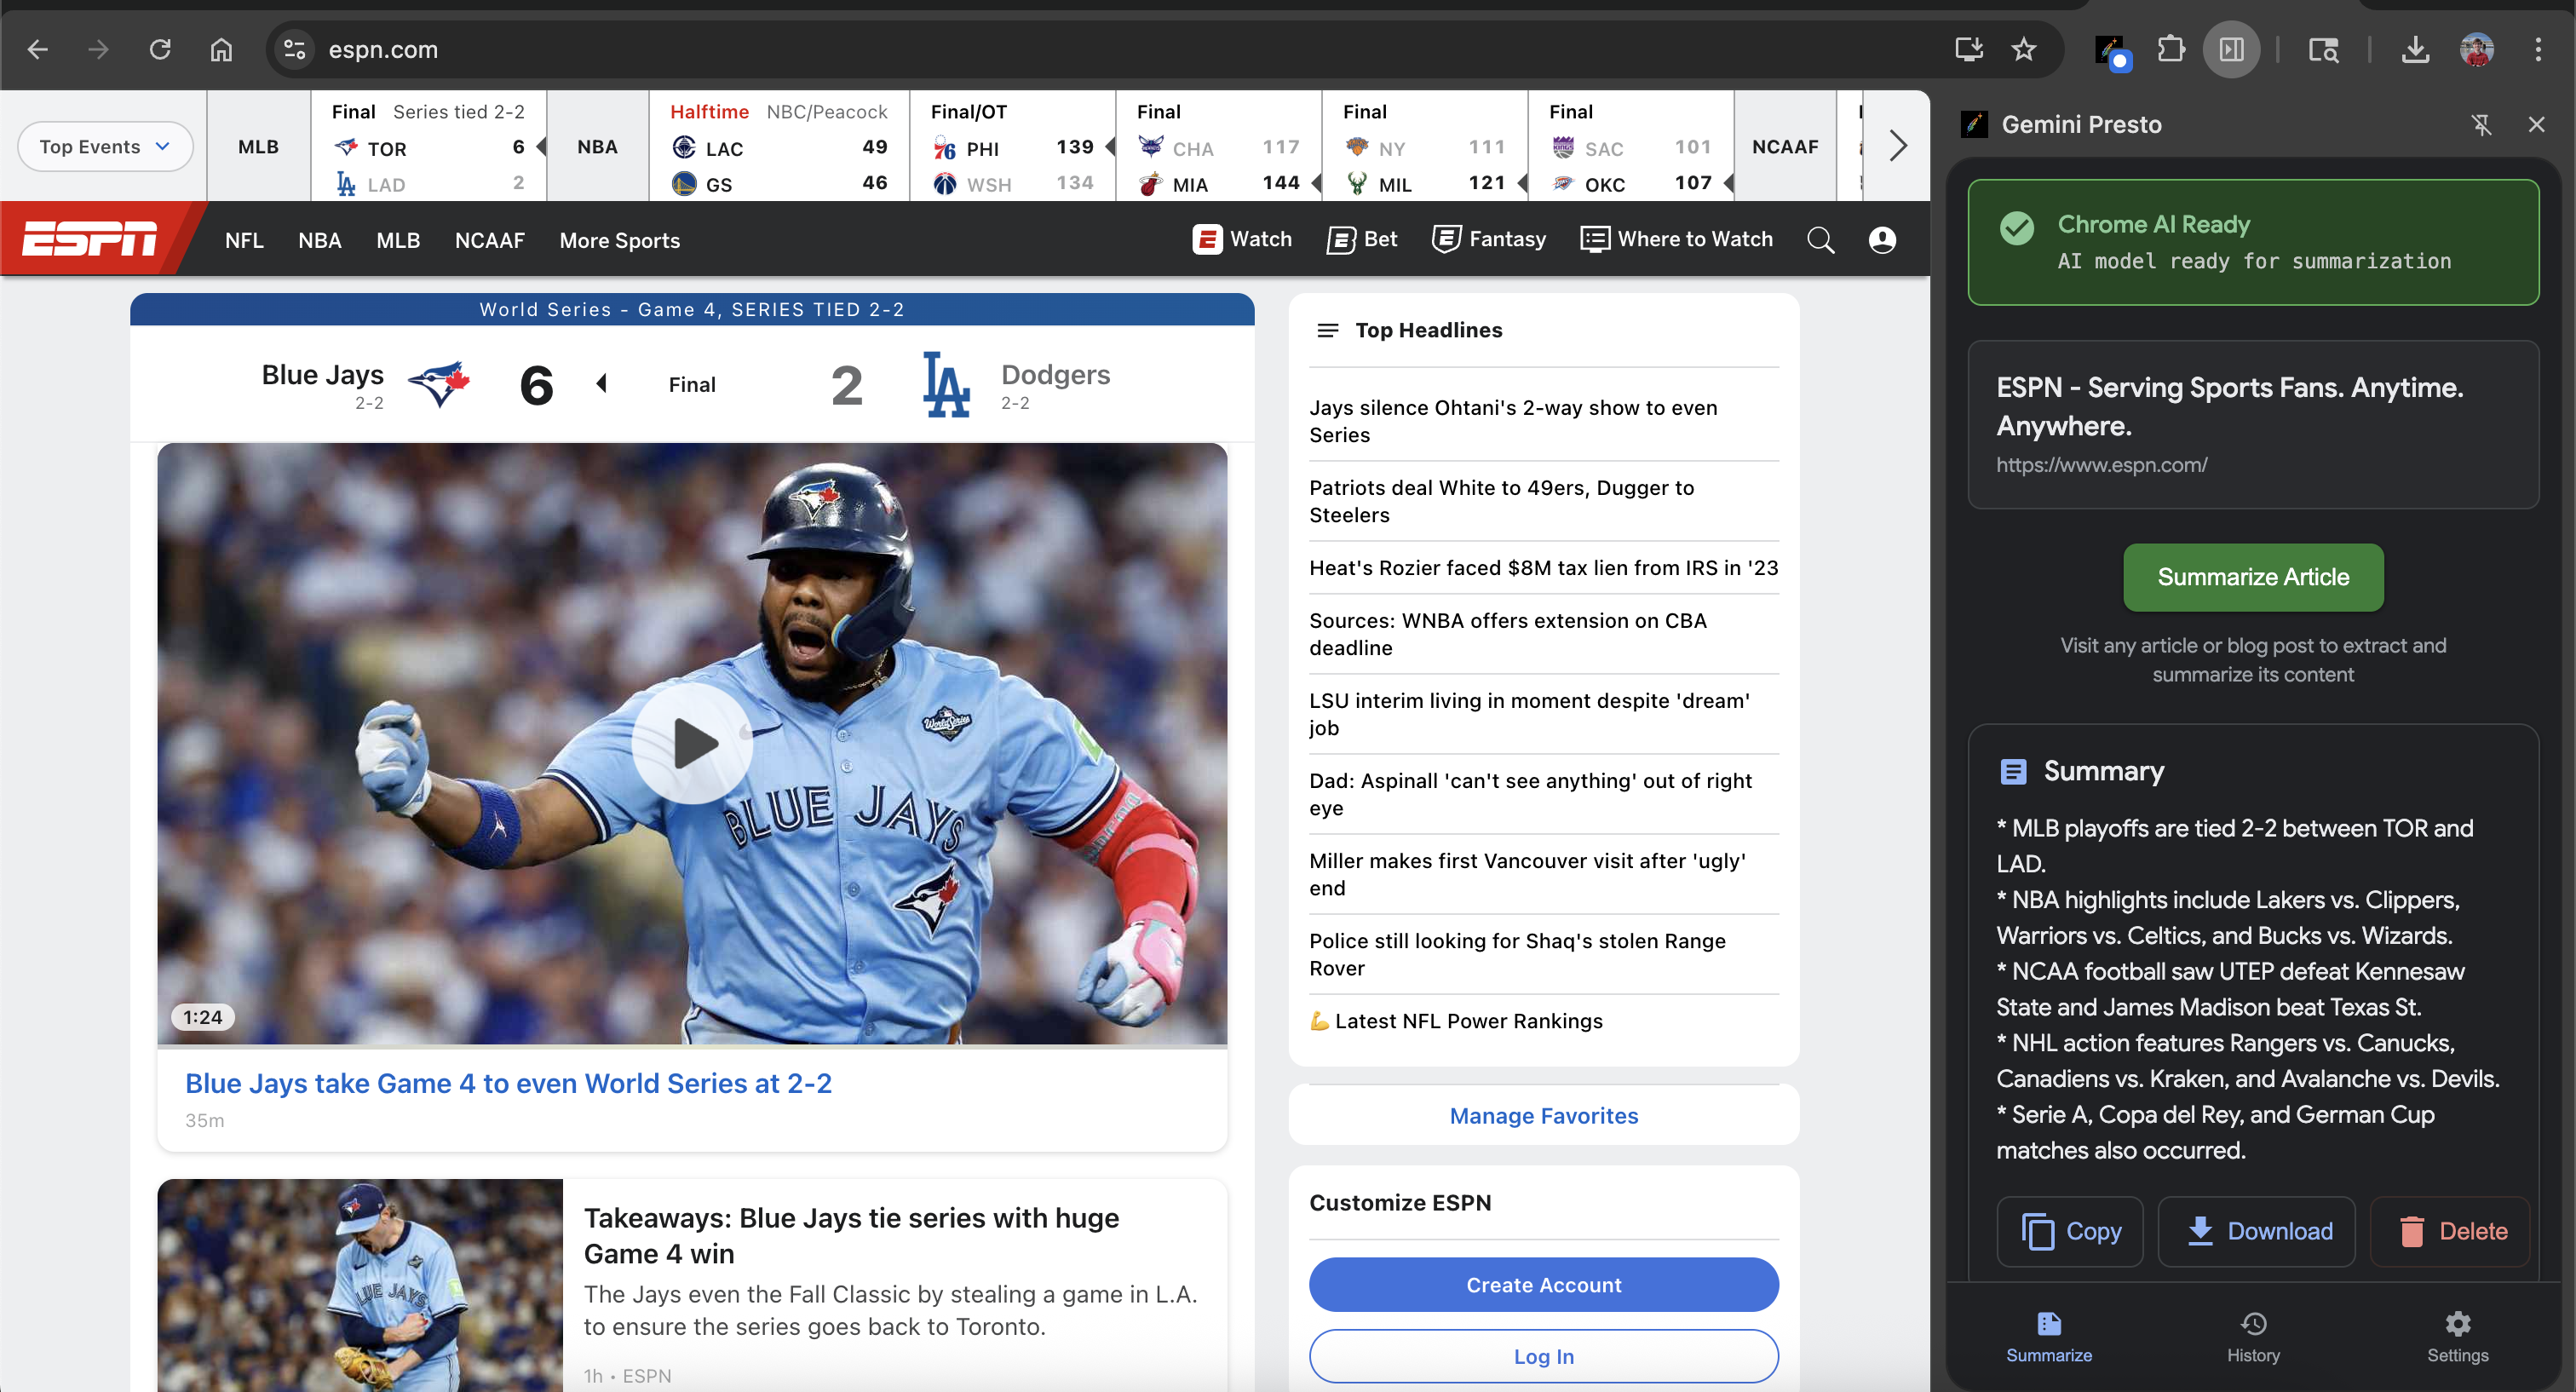This screenshot has height=1392, width=2576.
Task: Play the Blue Jays video
Action: [692, 743]
